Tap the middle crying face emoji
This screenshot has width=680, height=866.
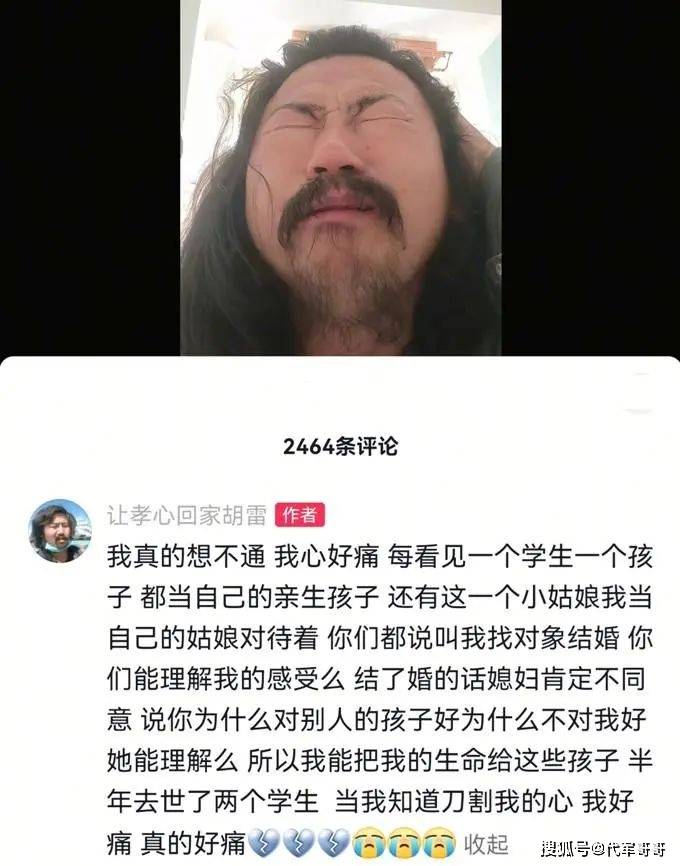pyautogui.click(x=404, y=843)
